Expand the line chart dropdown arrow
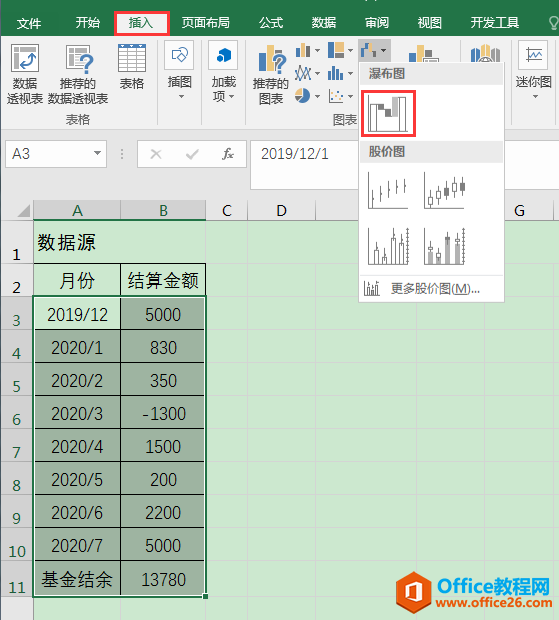 (x=317, y=74)
